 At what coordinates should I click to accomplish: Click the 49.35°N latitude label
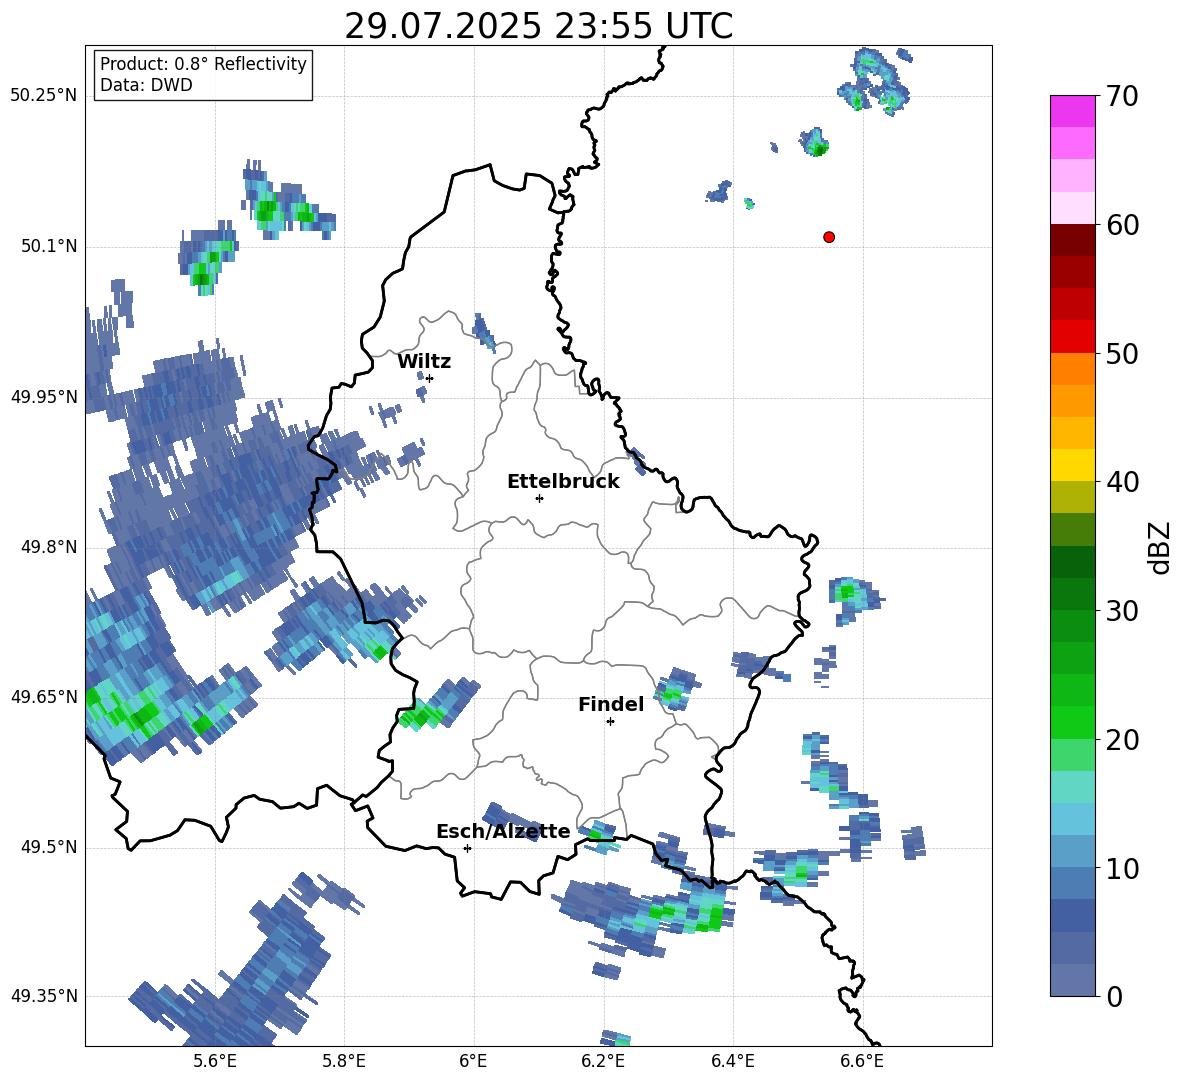(x=44, y=996)
